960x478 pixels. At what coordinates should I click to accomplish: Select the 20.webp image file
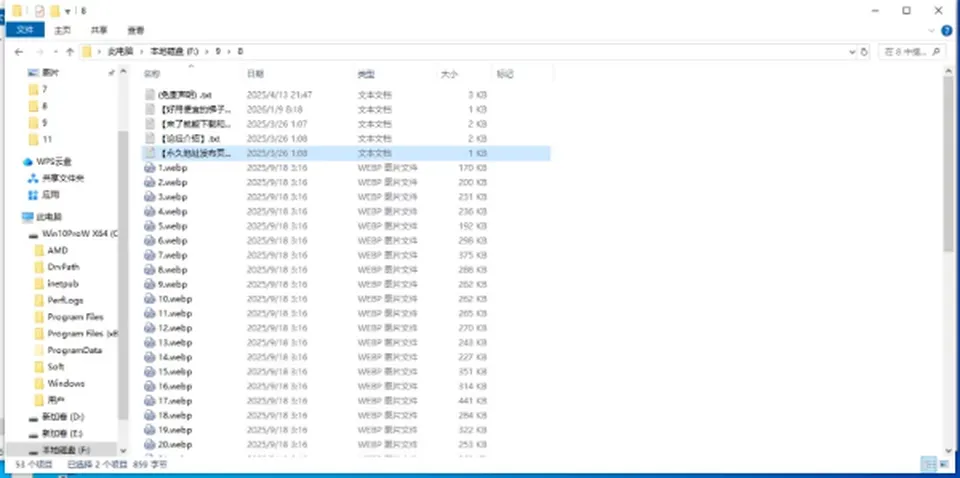[174, 444]
